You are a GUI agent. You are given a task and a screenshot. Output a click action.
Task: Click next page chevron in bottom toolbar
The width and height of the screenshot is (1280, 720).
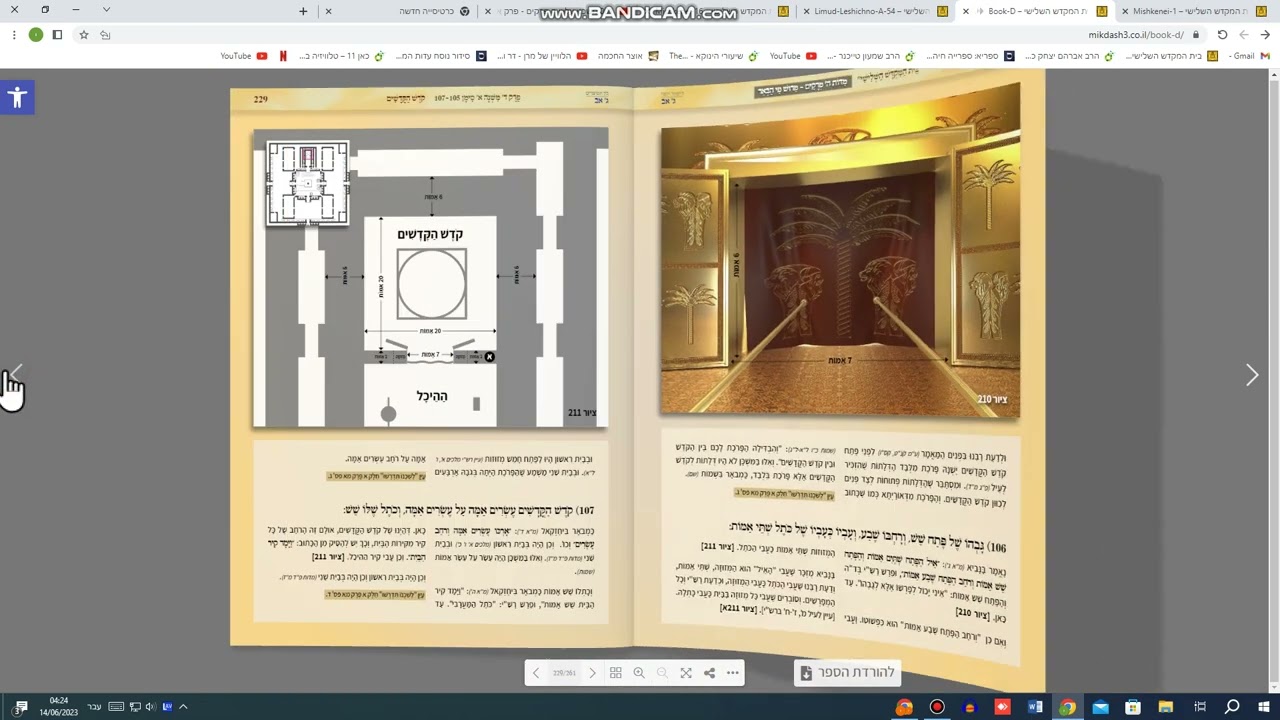592,673
